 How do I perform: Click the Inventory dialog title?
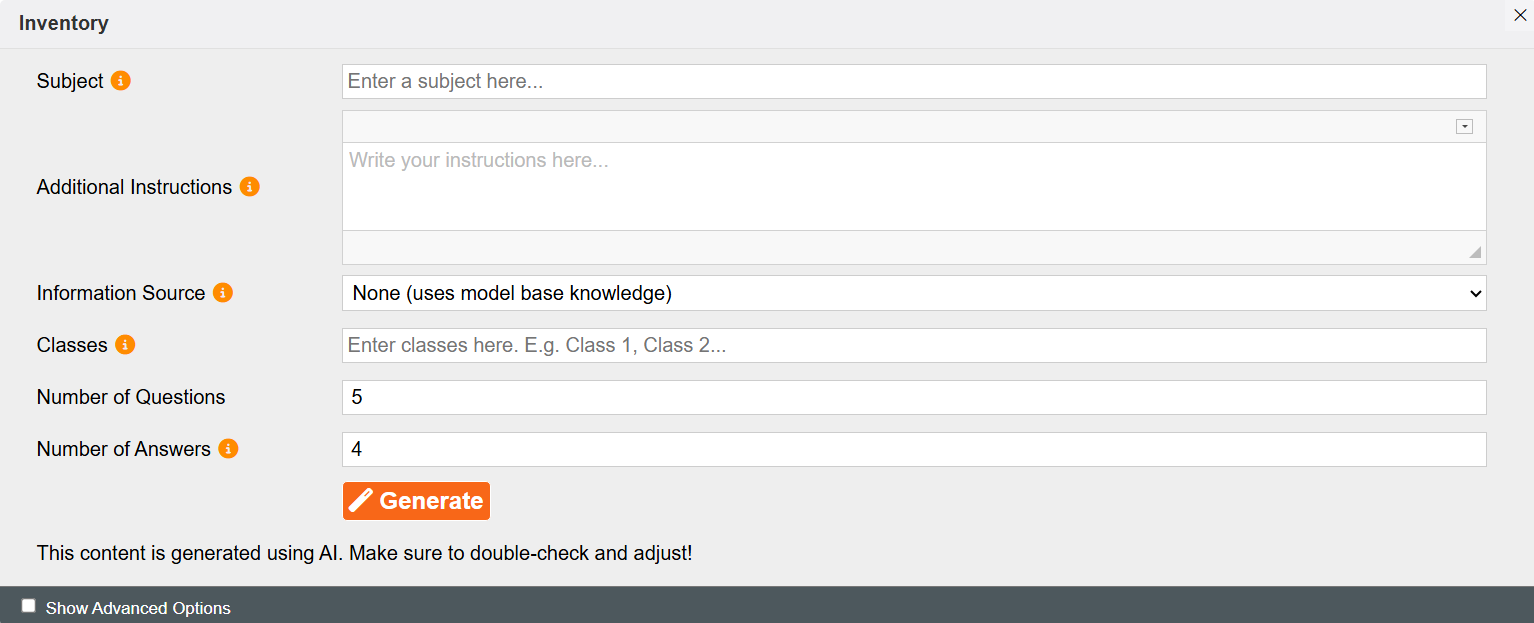tap(64, 23)
